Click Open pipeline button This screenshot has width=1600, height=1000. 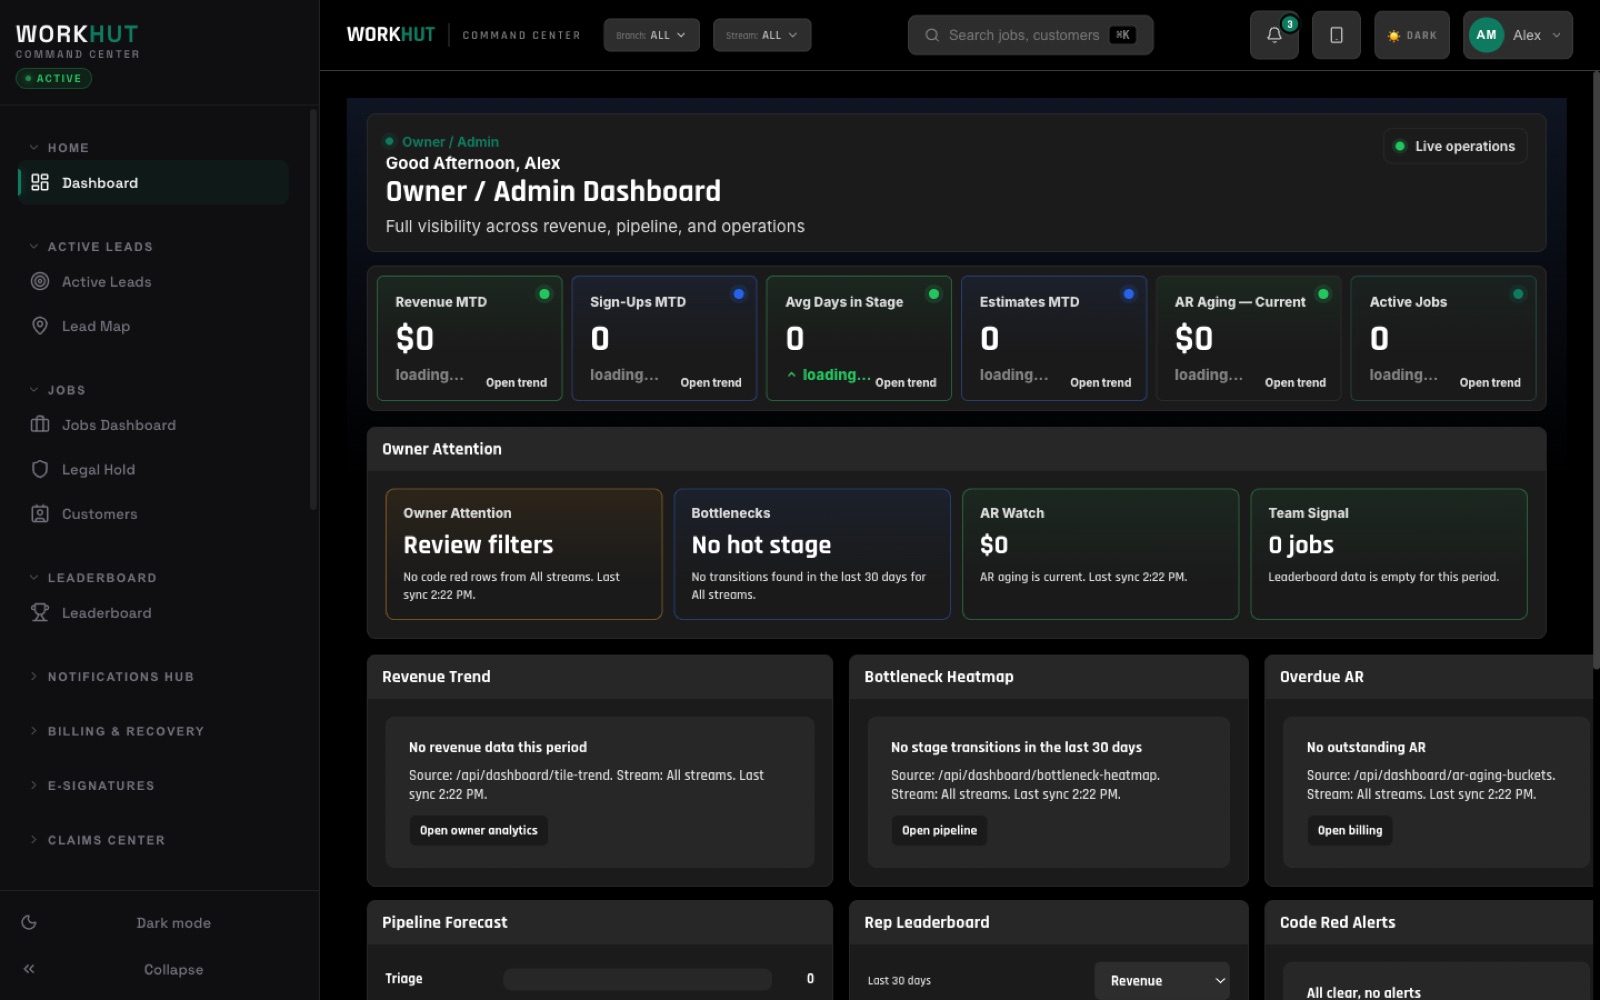(x=939, y=831)
